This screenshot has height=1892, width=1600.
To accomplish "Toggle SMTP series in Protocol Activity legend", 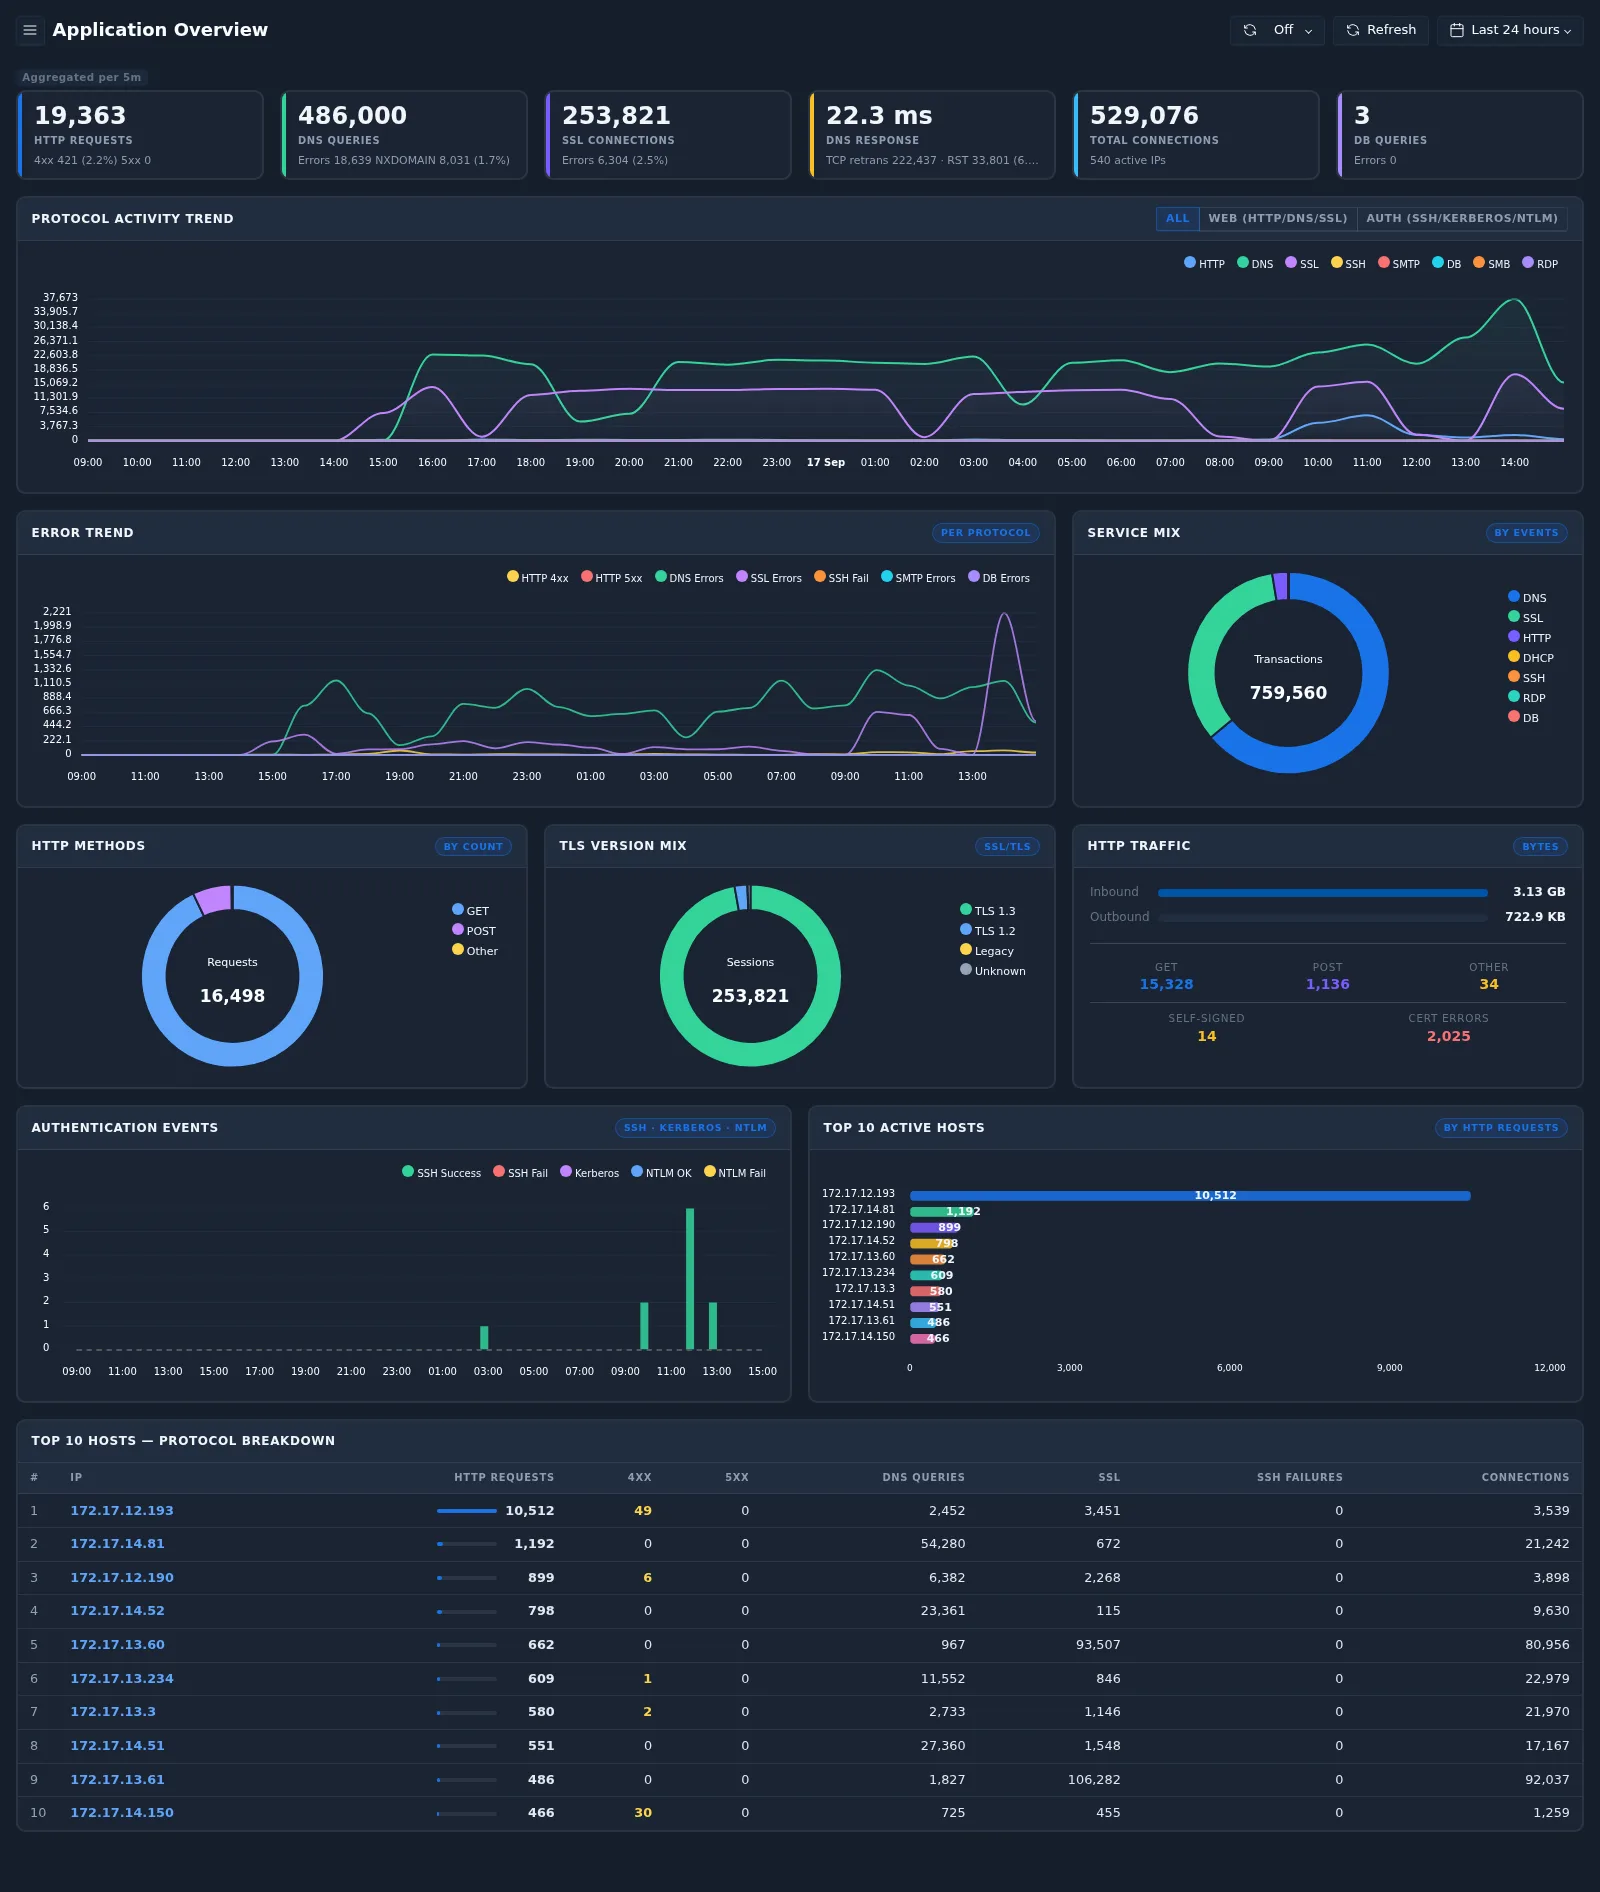I will coord(1398,264).
